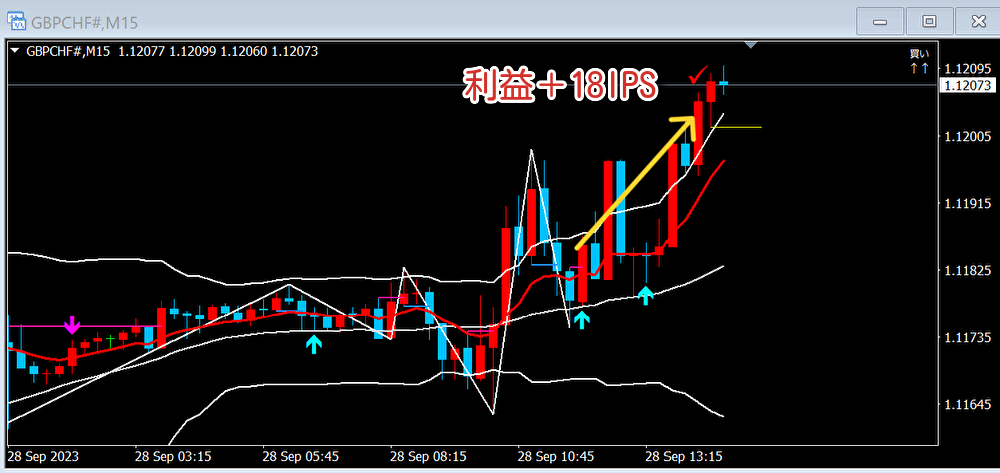Open the chart header dropdown triangle before GBPCHF#,M15

(16, 52)
